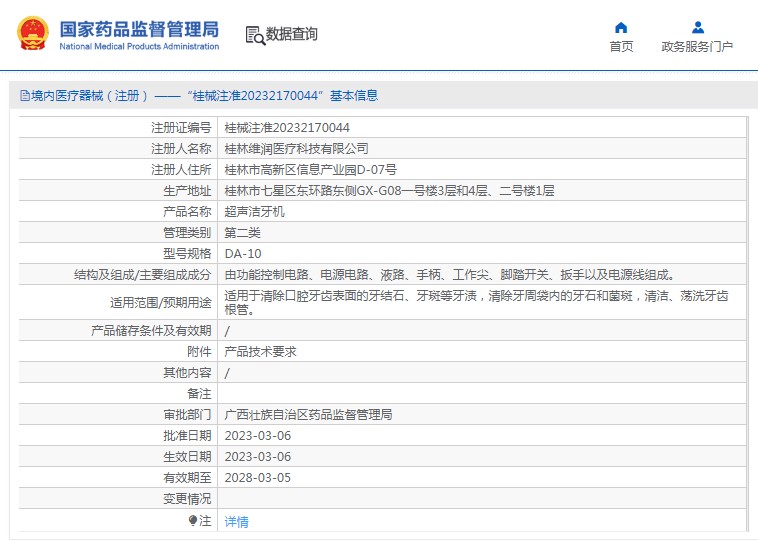Click 型号规格 row label
This screenshot has width=758, height=541.
pos(187,254)
